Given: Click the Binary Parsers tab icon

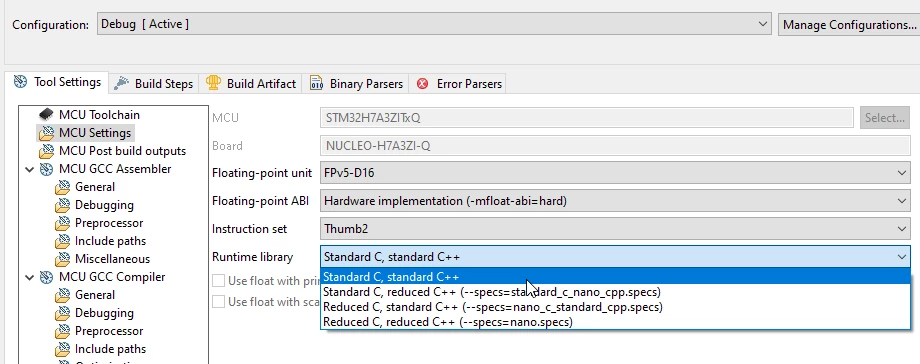Looking at the screenshot, I should pos(316,83).
